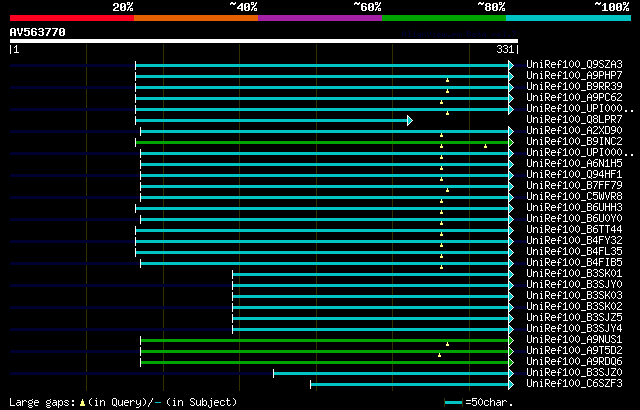The image size is (640, 410).
Task: Select the UniRef100_C5WVR8 label
Action: click(x=574, y=197)
